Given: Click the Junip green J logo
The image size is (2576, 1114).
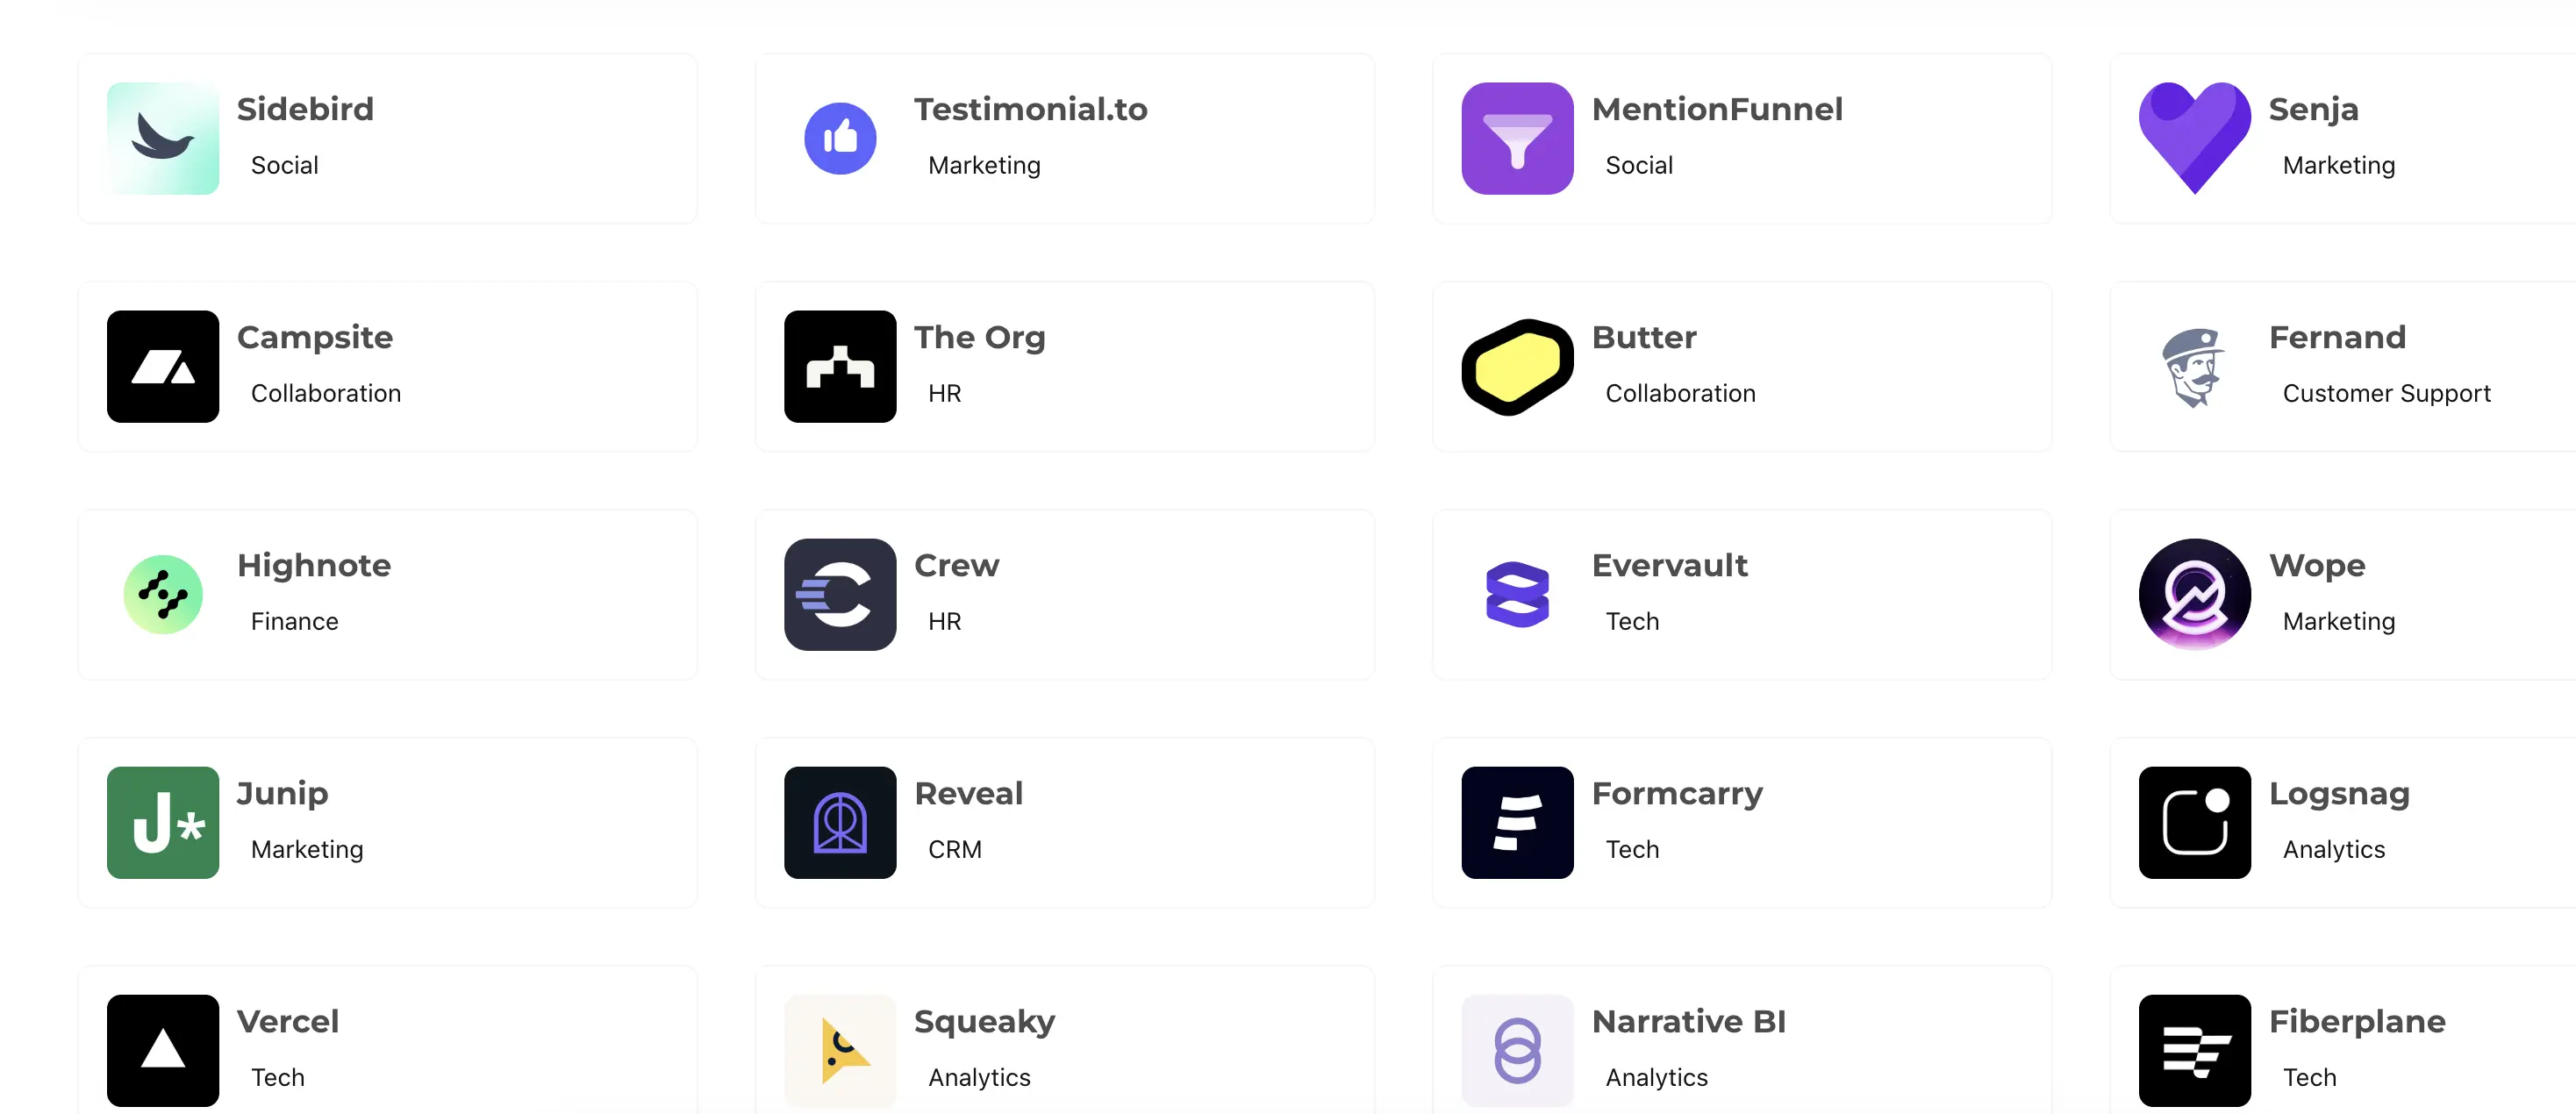Looking at the screenshot, I should pyautogui.click(x=163, y=822).
